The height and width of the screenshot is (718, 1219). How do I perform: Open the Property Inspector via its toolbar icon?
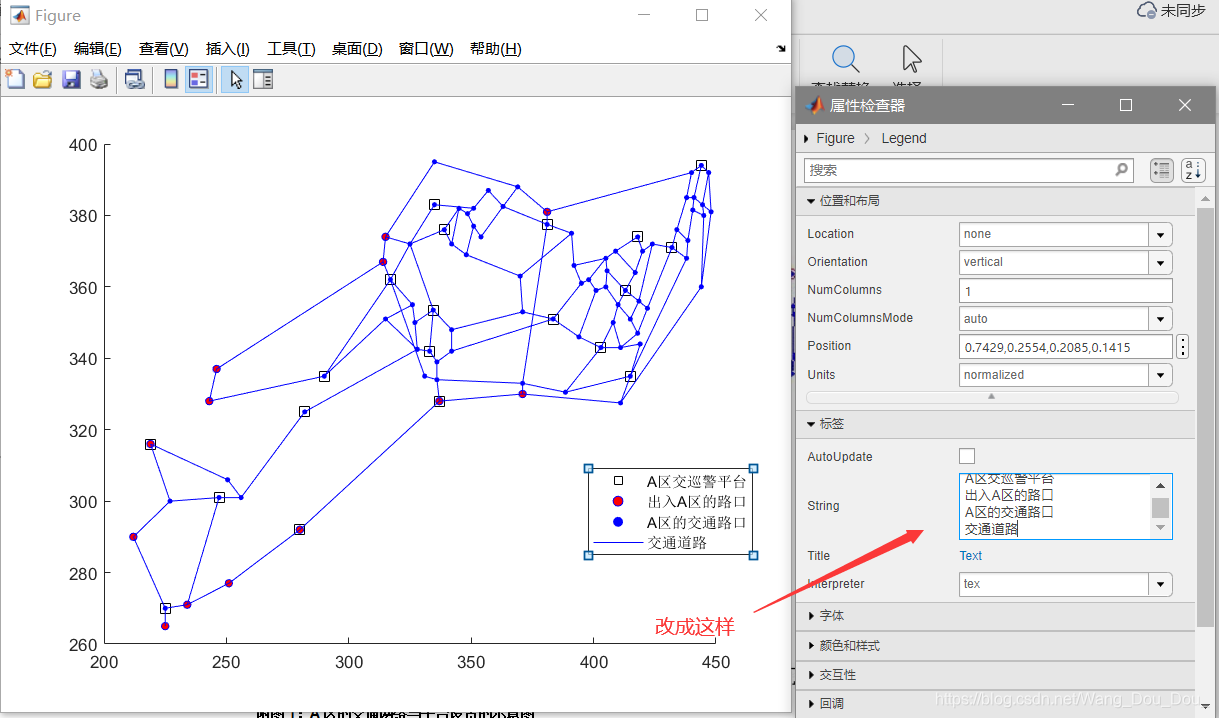click(x=262, y=79)
